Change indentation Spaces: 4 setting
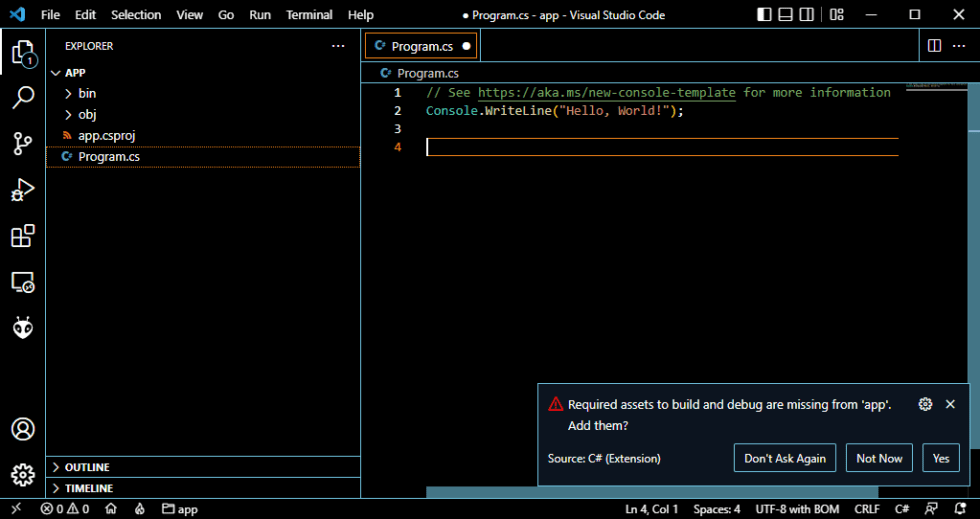The width and height of the screenshot is (980, 519). coord(717,509)
